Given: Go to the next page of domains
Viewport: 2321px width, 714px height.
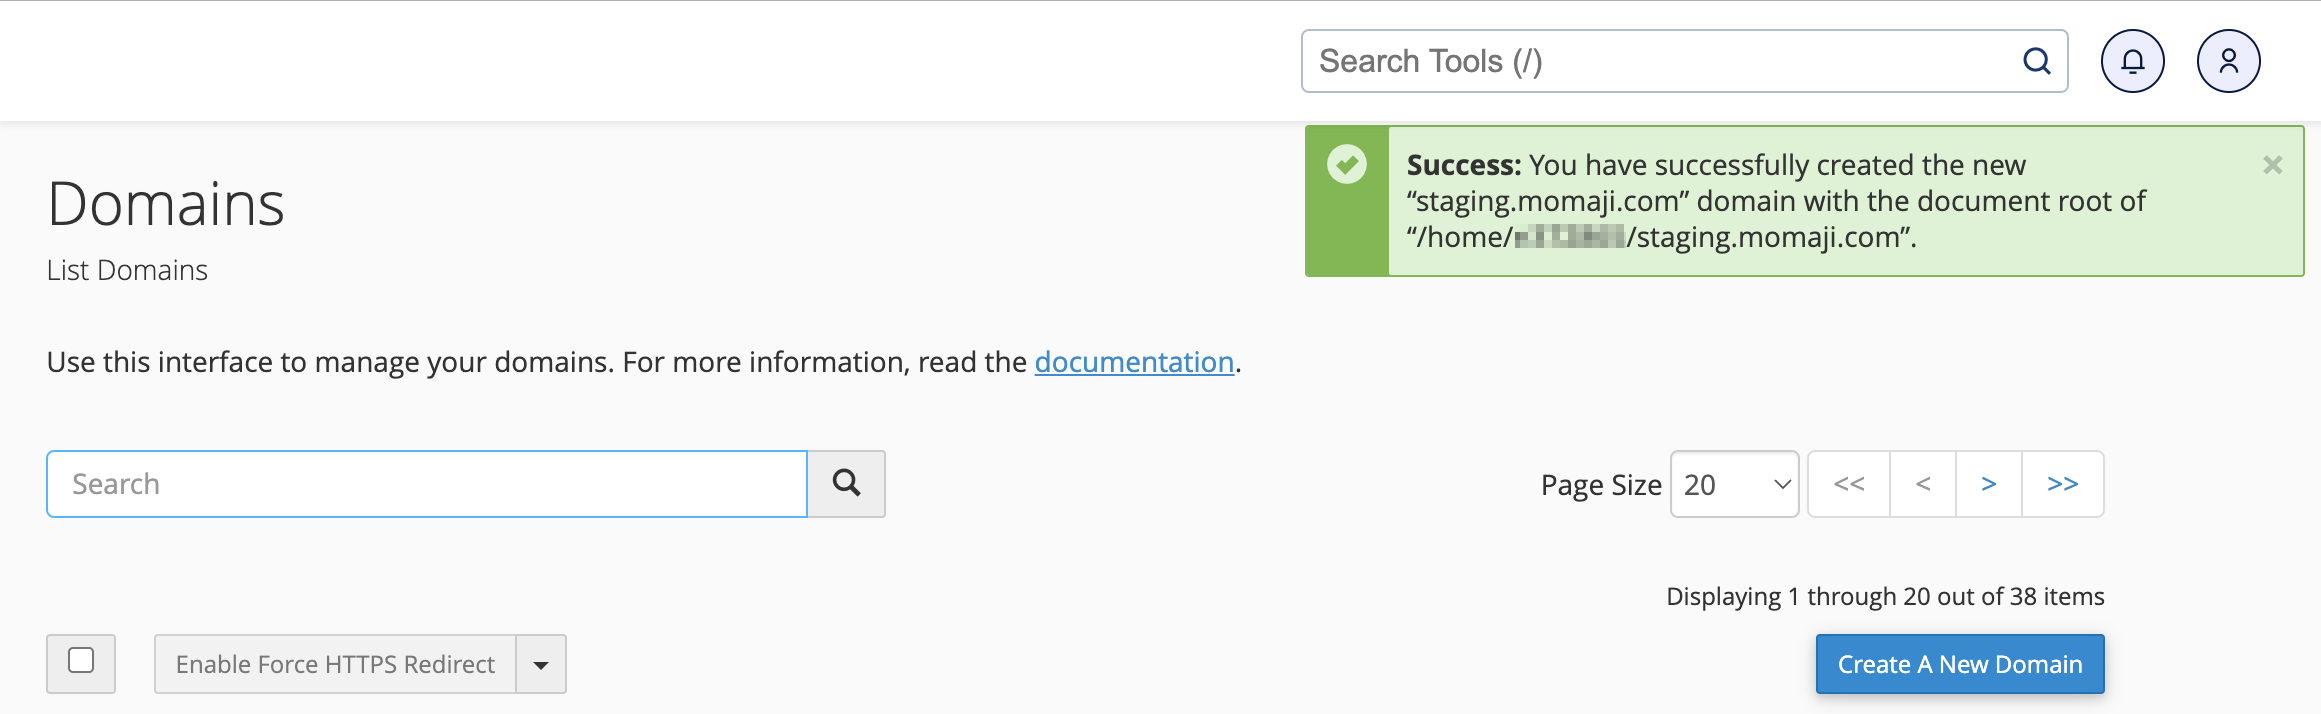Looking at the screenshot, I should tap(1989, 484).
